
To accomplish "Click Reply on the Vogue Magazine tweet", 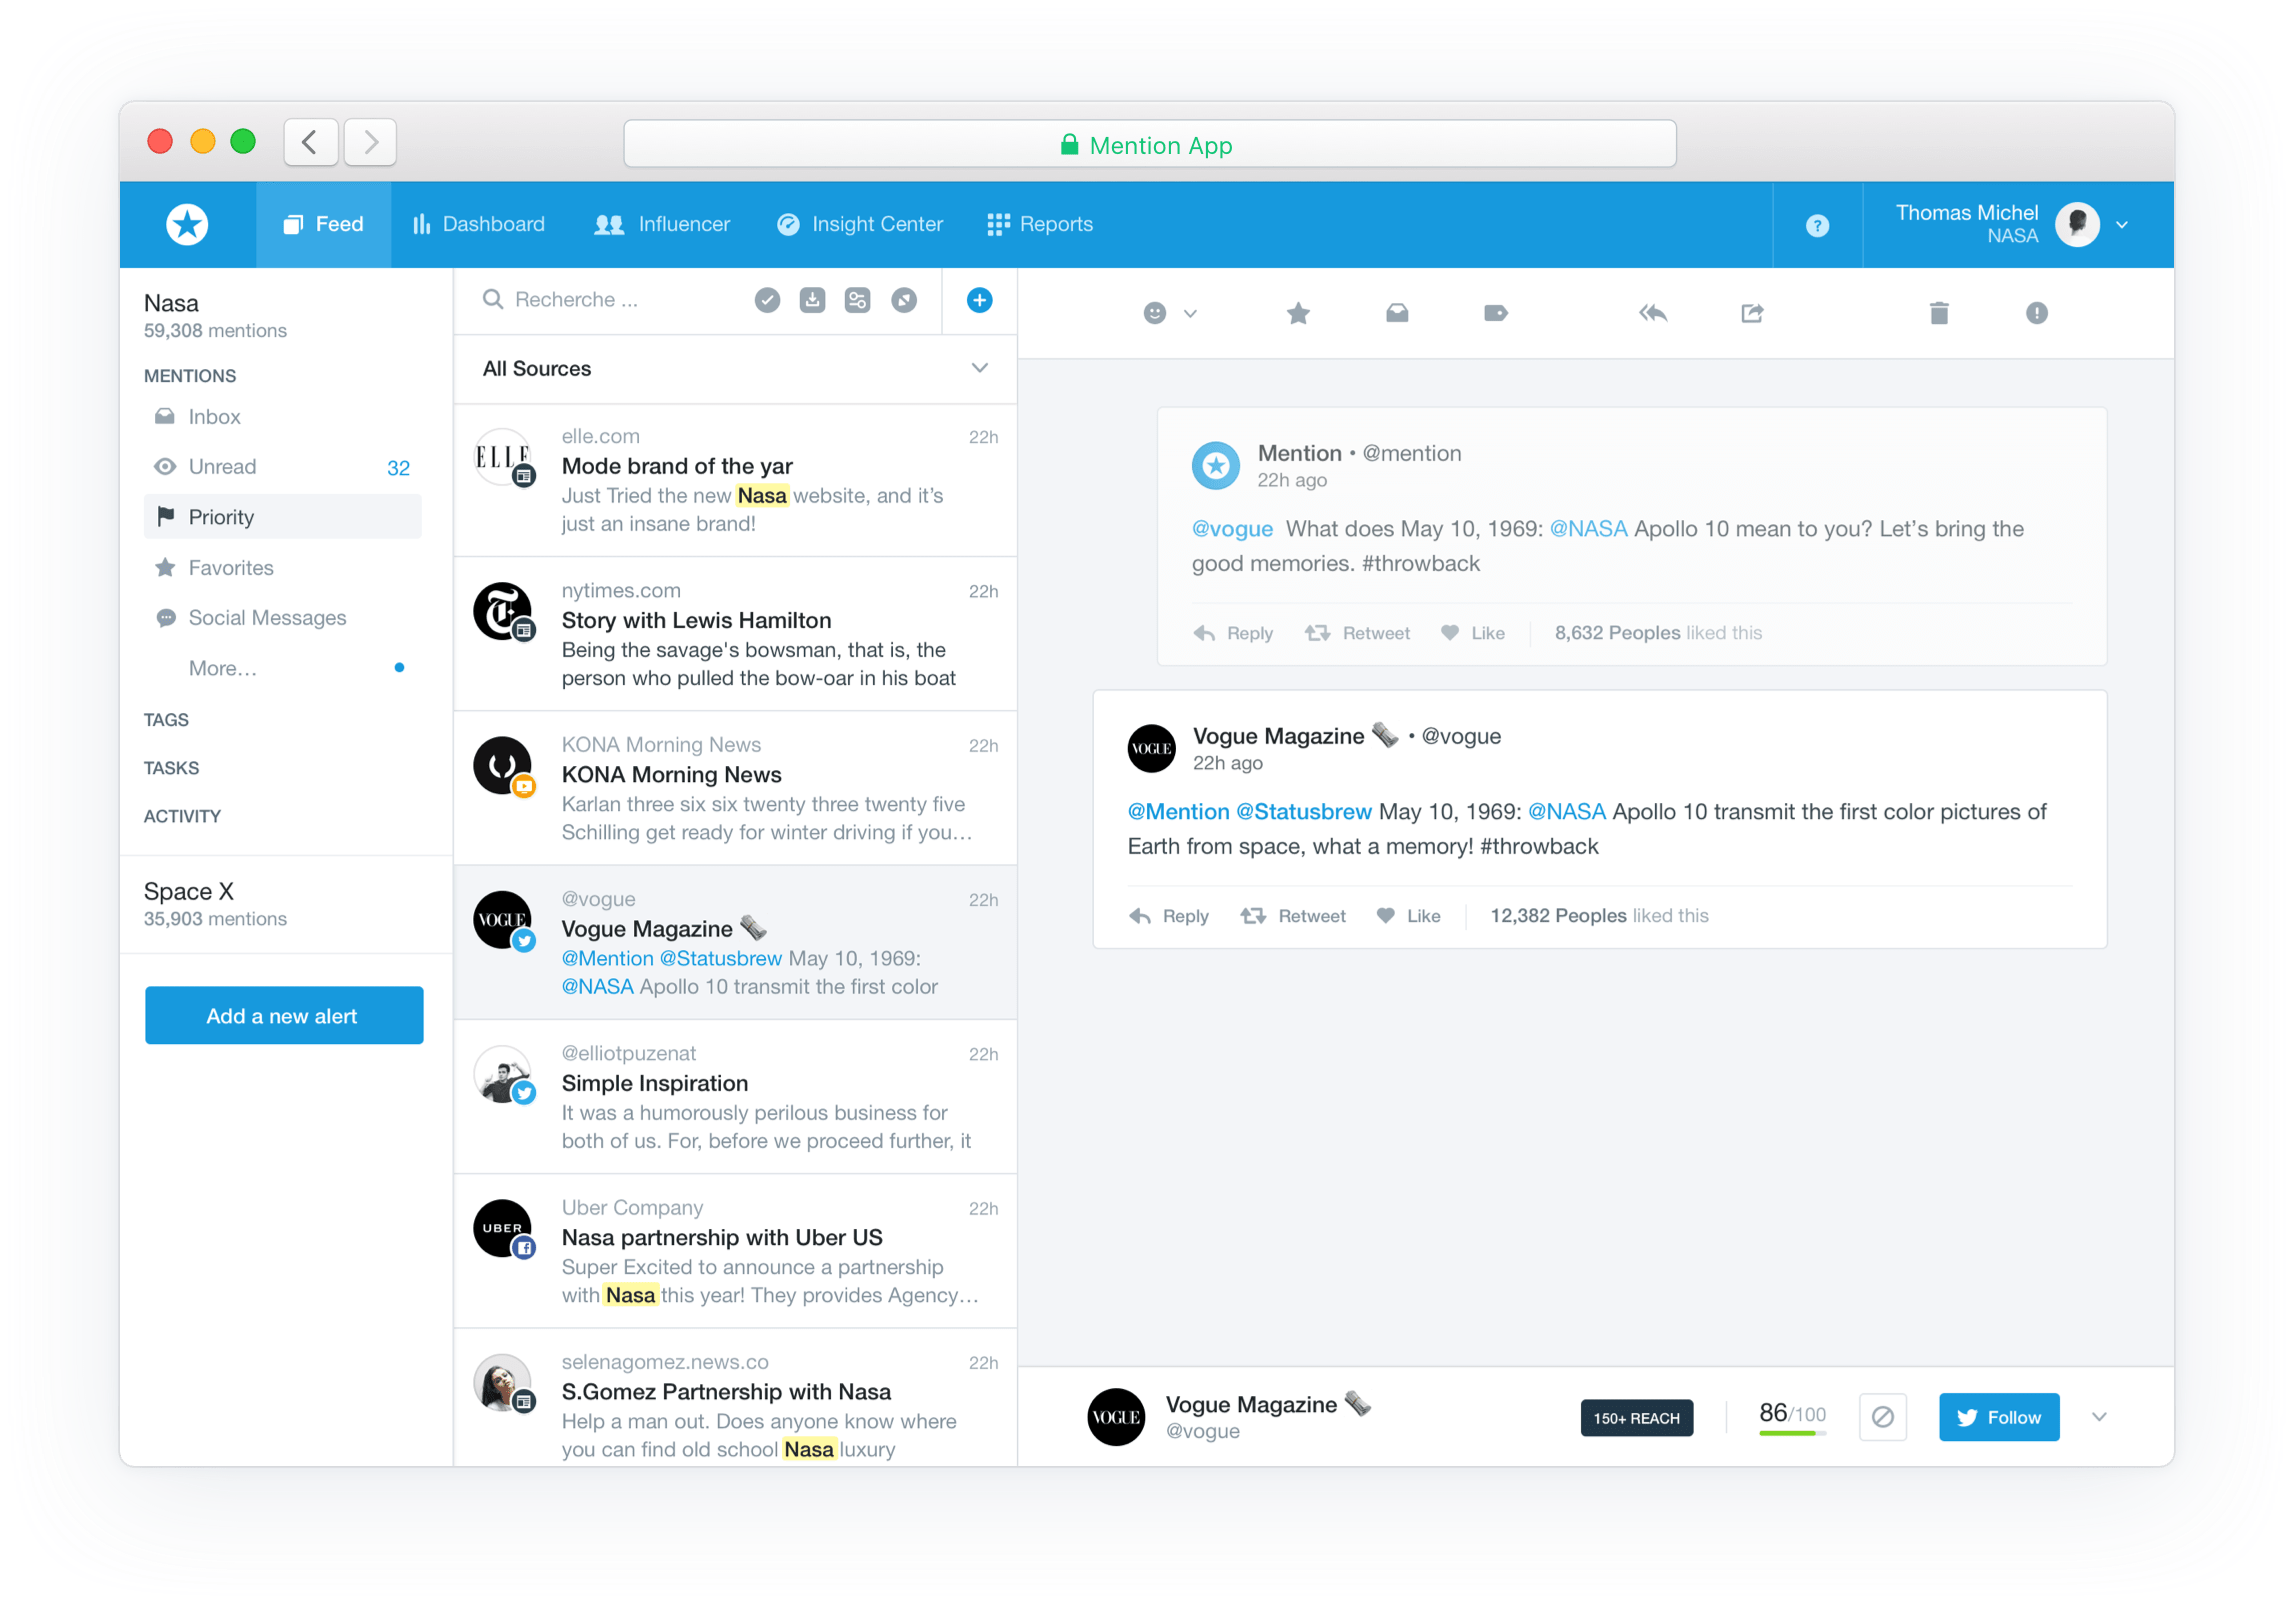I will [x=1168, y=916].
